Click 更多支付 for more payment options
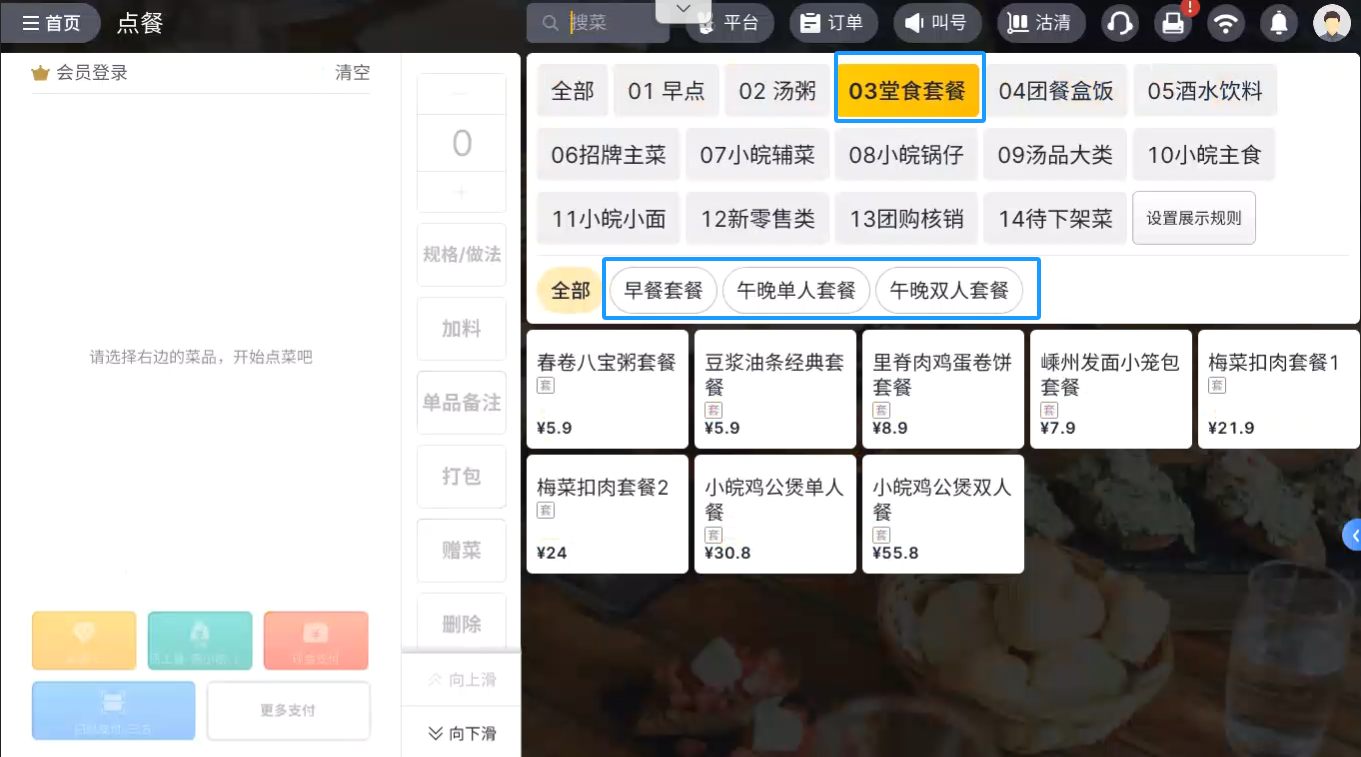The image size is (1361, 757). point(288,711)
